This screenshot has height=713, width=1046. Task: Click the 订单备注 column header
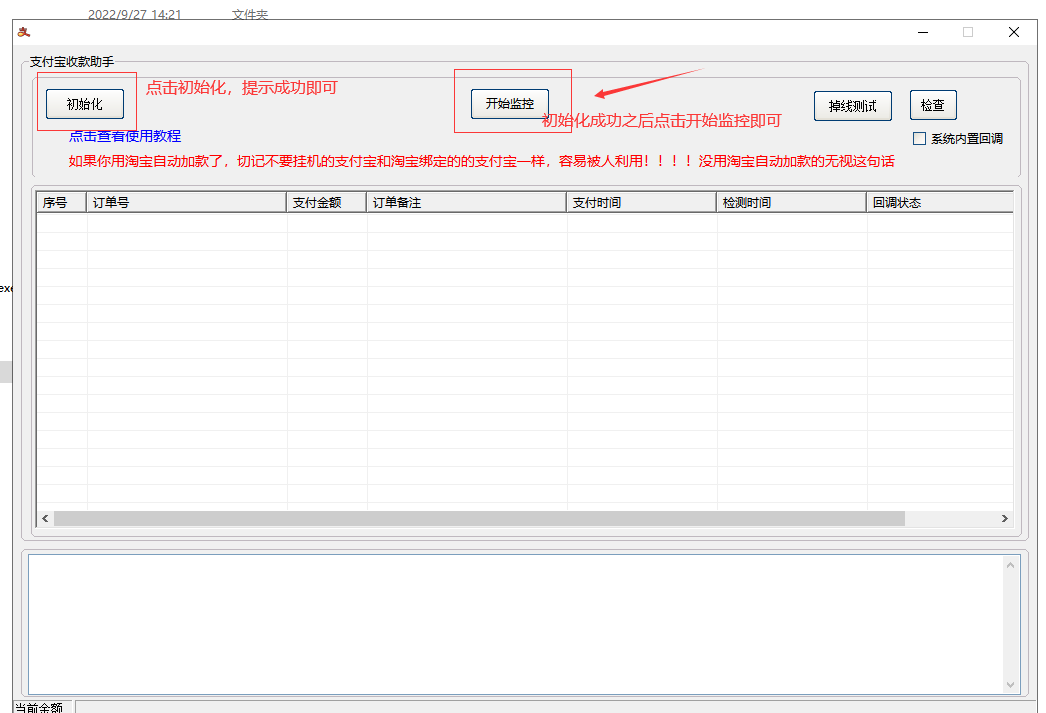(x=466, y=202)
